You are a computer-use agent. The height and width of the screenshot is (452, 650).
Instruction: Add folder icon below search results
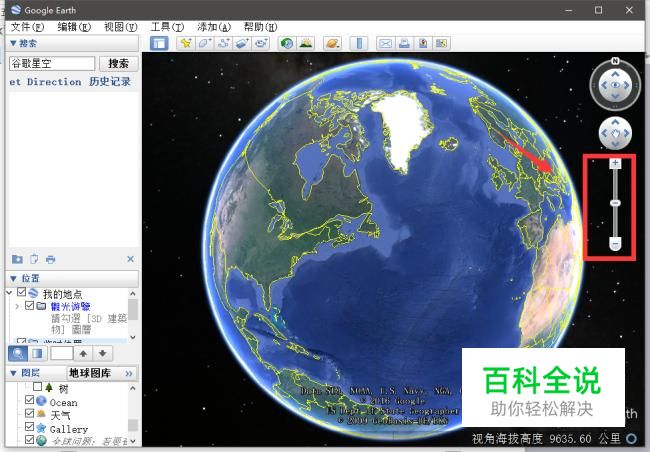17,260
